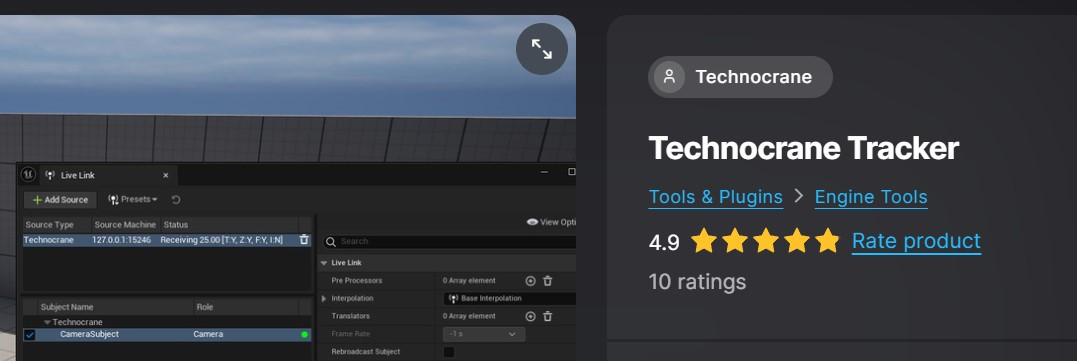Click the green status dot for CameraSubject
The width and height of the screenshot is (1077, 361).
tap(304, 335)
